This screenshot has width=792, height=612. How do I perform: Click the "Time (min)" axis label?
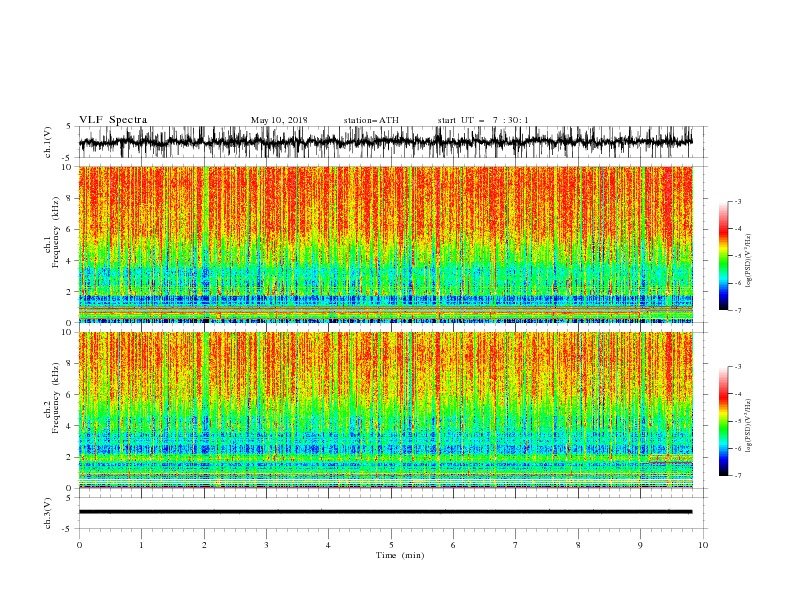tap(400, 555)
